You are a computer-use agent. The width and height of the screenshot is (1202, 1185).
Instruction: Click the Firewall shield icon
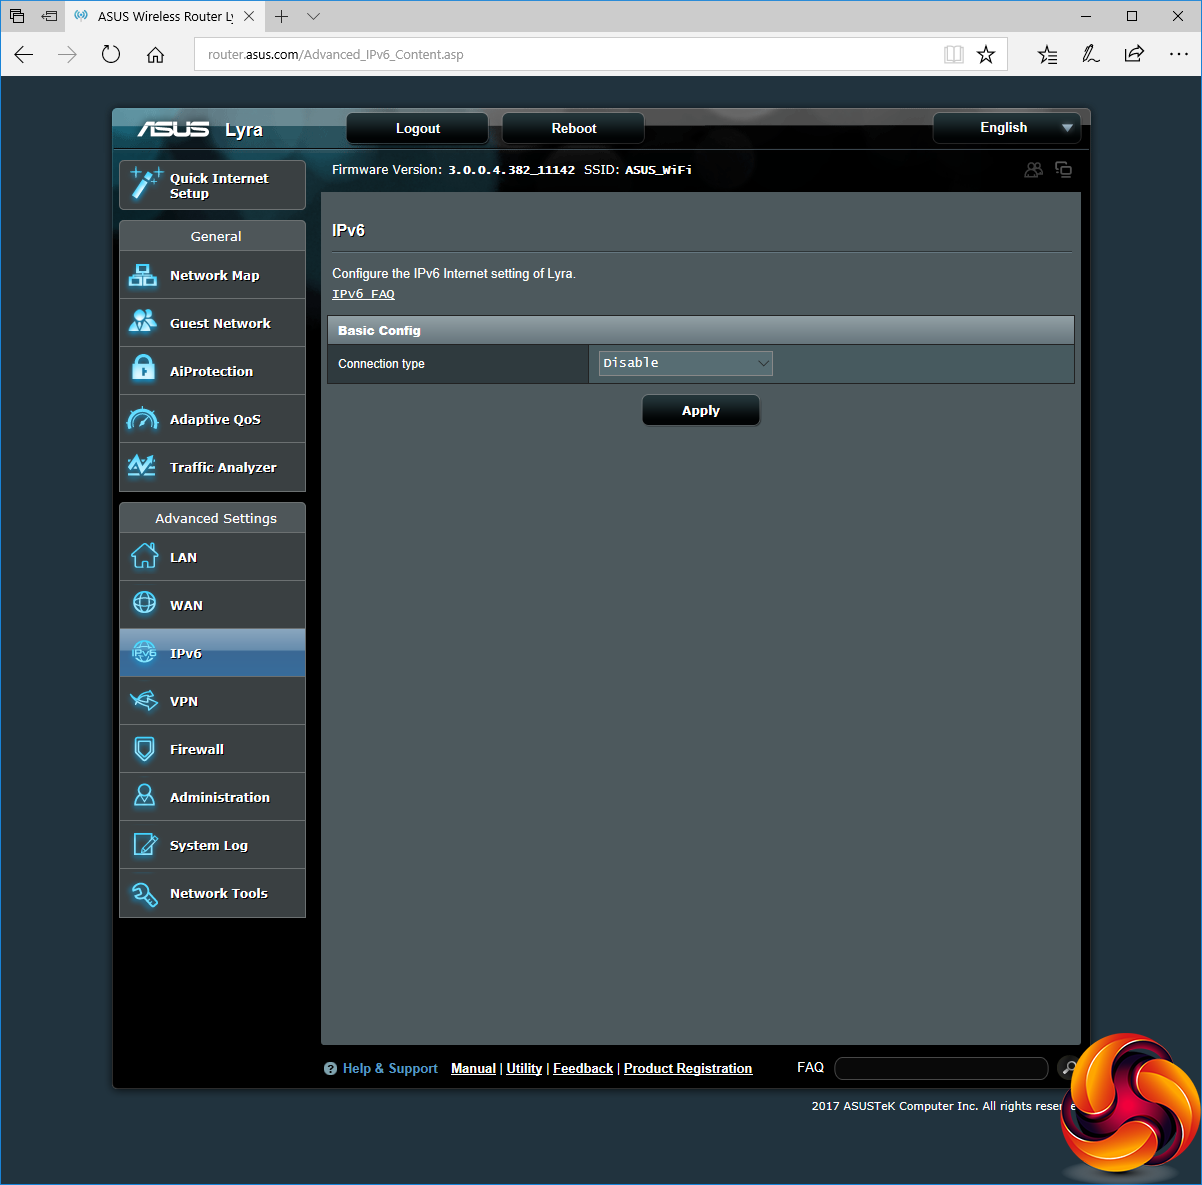(144, 748)
